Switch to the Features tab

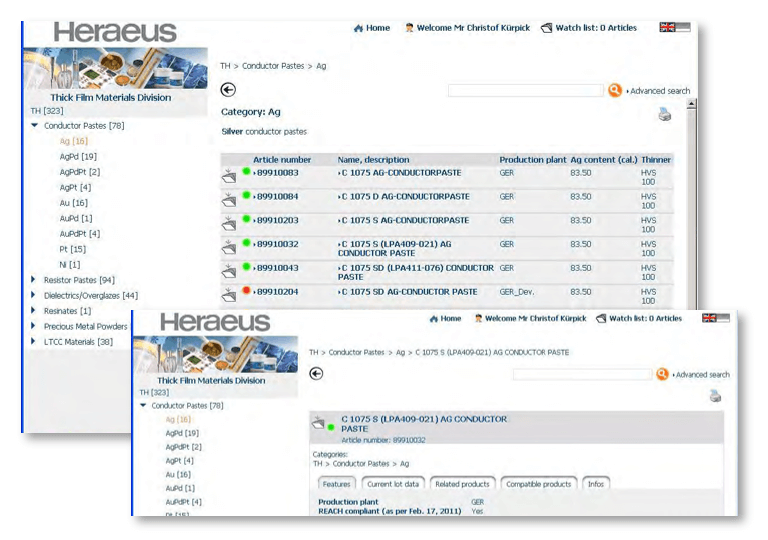tap(336, 484)
